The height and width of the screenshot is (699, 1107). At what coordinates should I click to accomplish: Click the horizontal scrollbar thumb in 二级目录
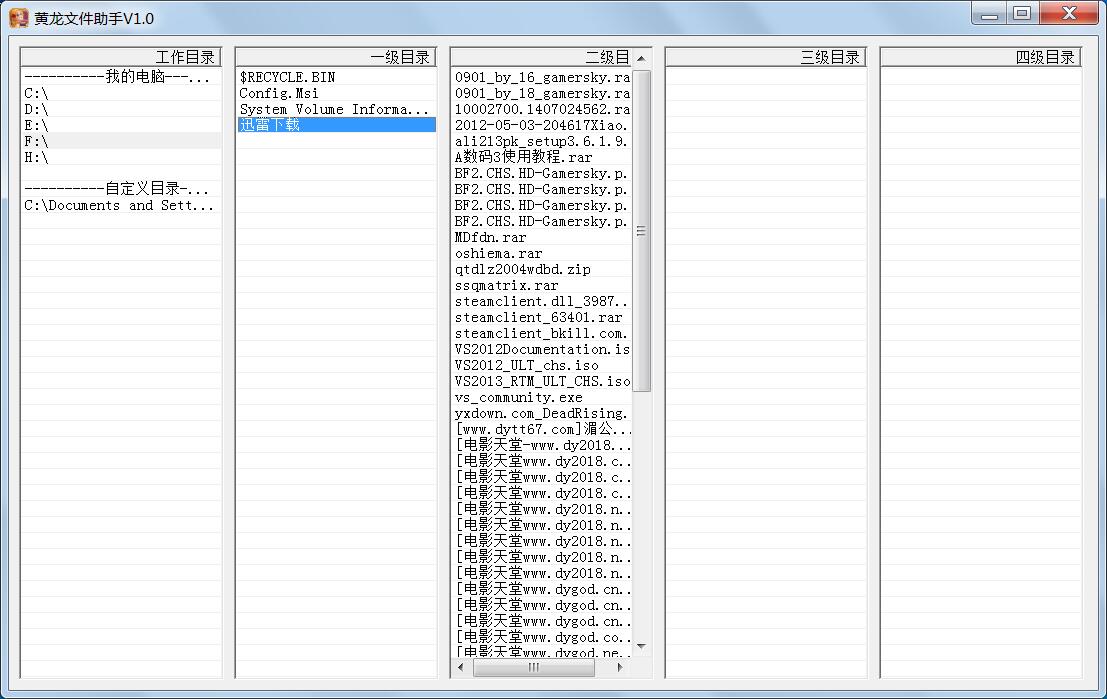pyautogui.click(x=534, y=667)
